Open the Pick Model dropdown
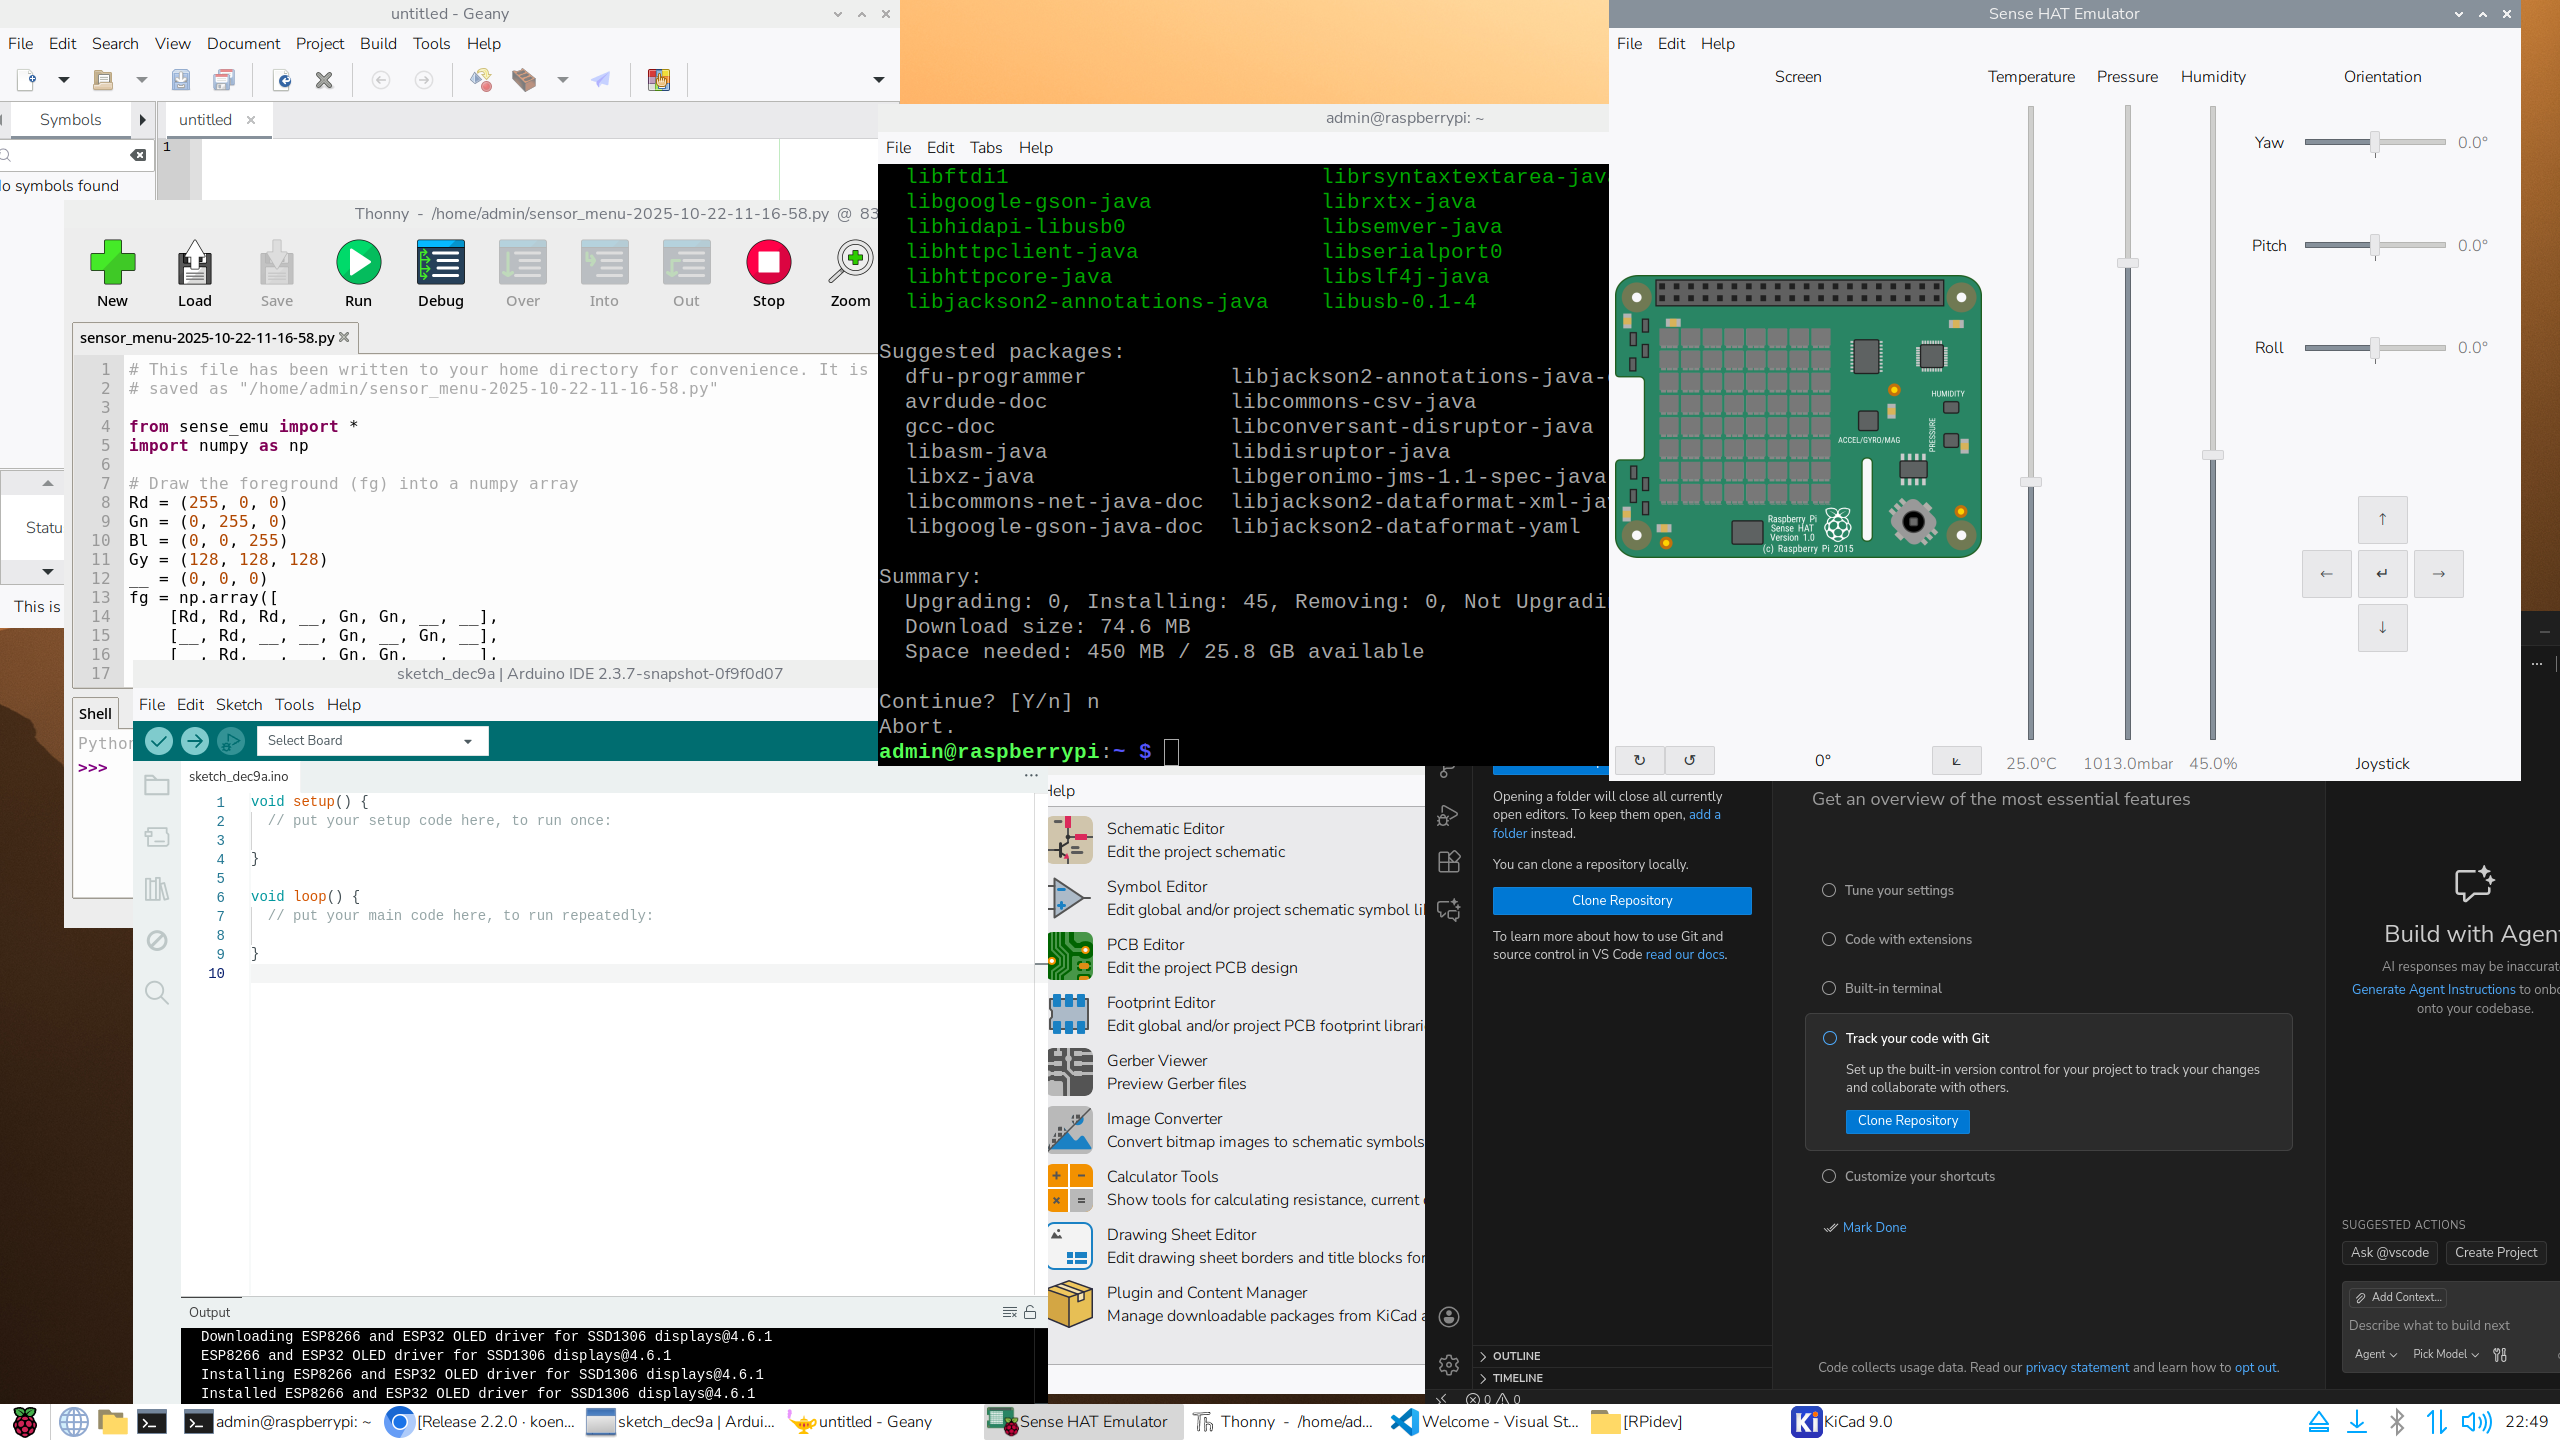This screenshot has width=2560, height=1440. [x=2445, y=1354]
